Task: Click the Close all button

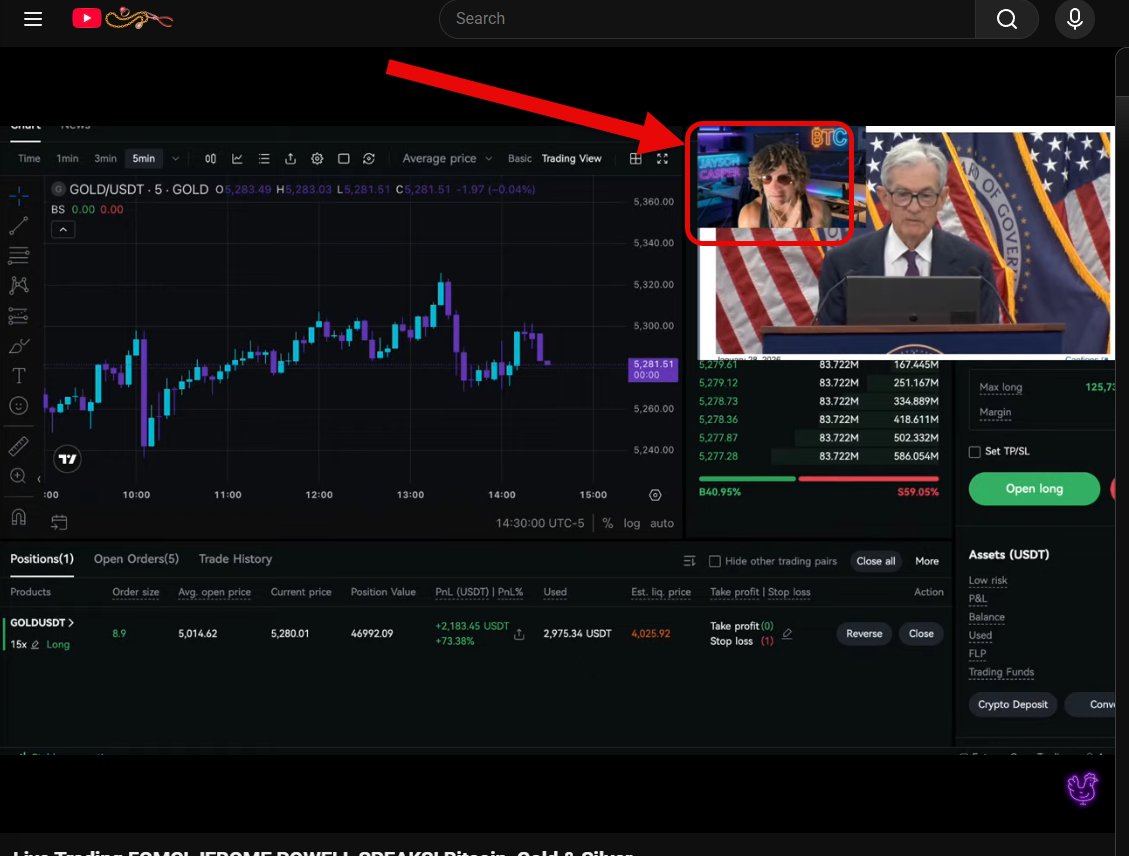Action: [876, 561]
